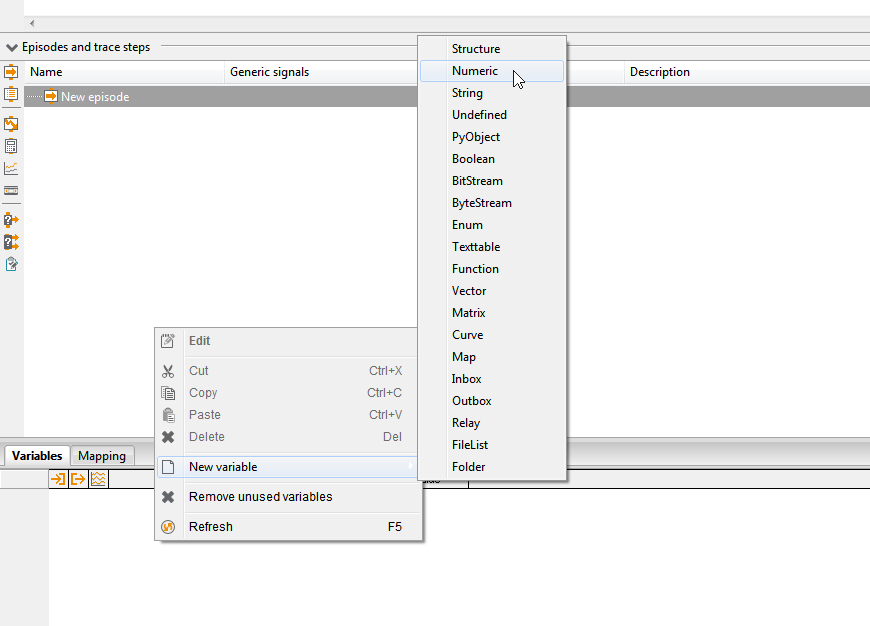The height and width of the screenshot is (626, 870).
Task: Create a new Numeric variable
Action: click(x=492, y=71)
